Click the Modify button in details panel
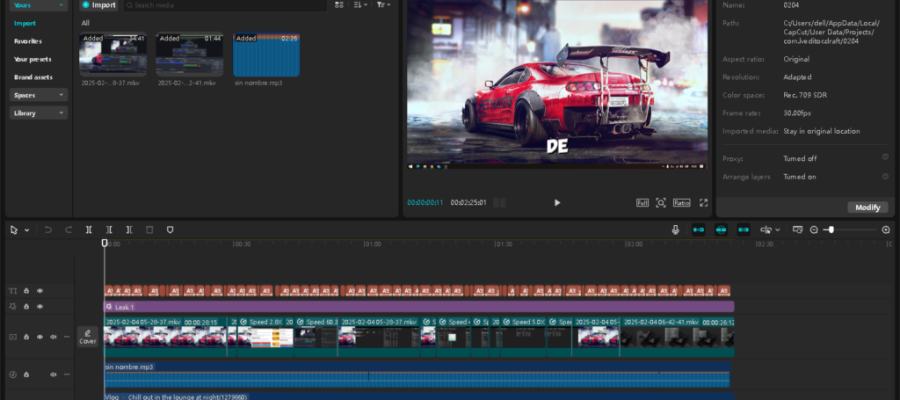The height and width of the screenshot is (400, 900). (x=867, y=207)
